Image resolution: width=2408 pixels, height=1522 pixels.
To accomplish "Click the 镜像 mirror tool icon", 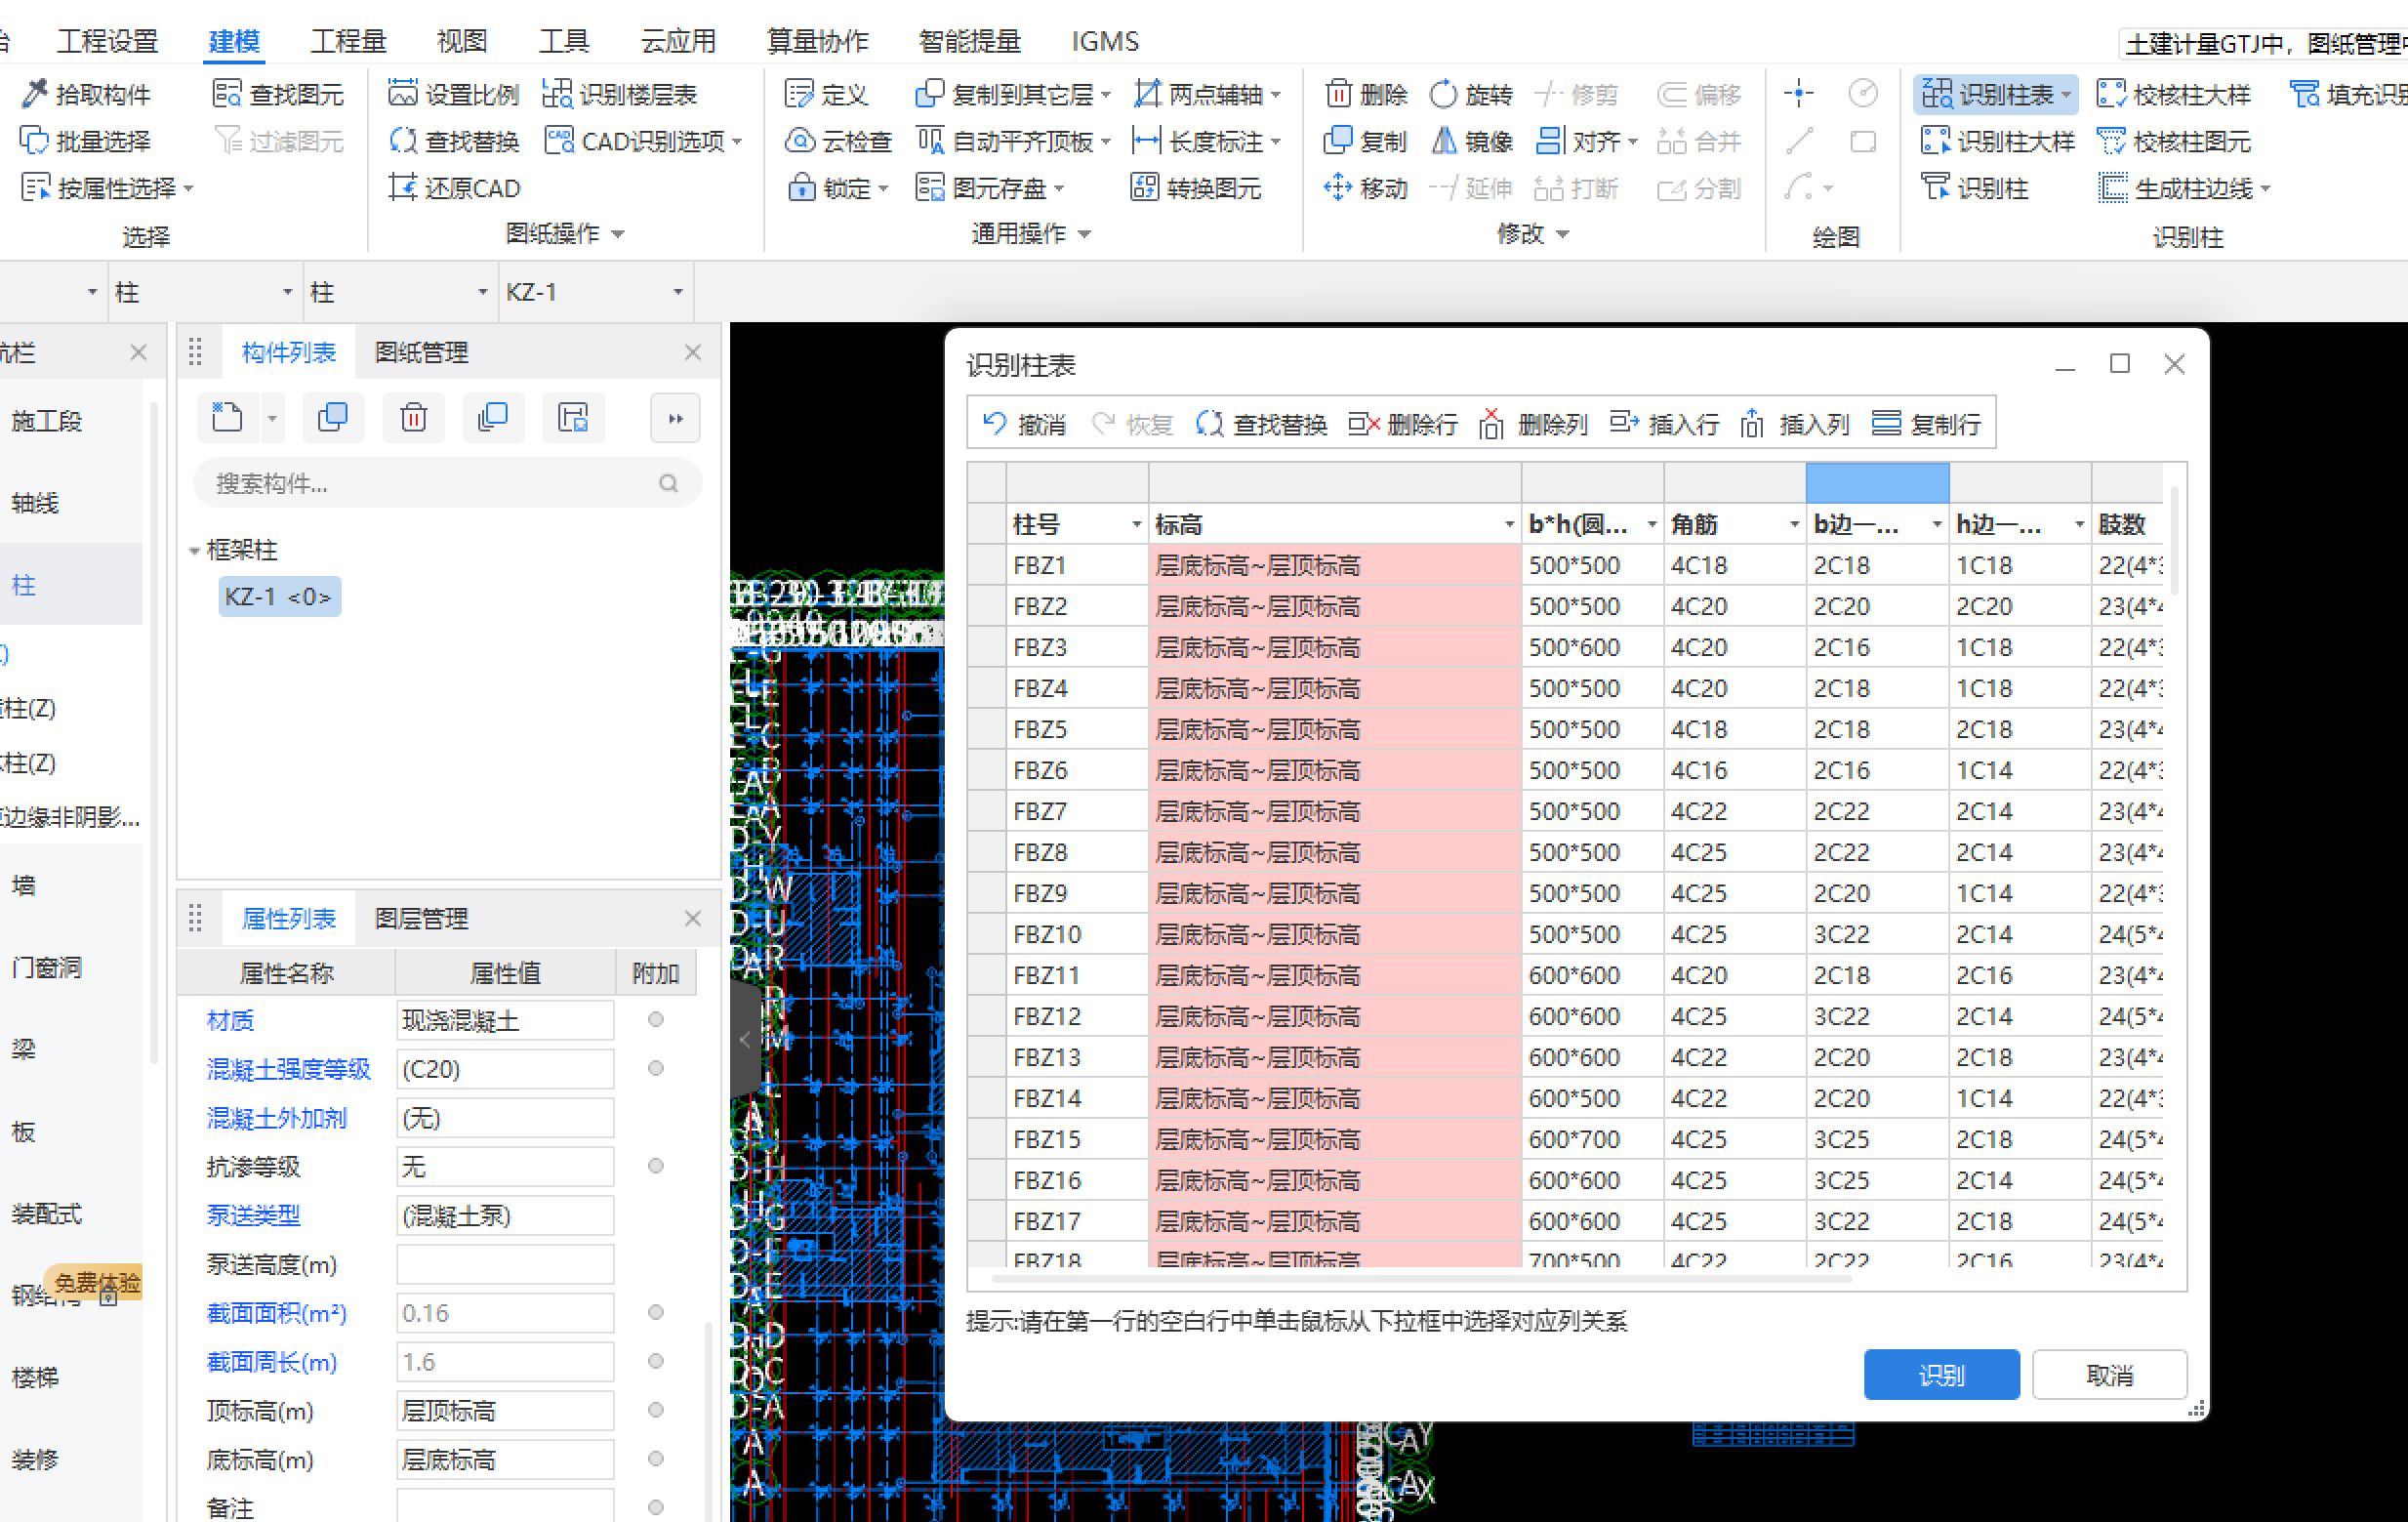I will [x=1443, y=141].
